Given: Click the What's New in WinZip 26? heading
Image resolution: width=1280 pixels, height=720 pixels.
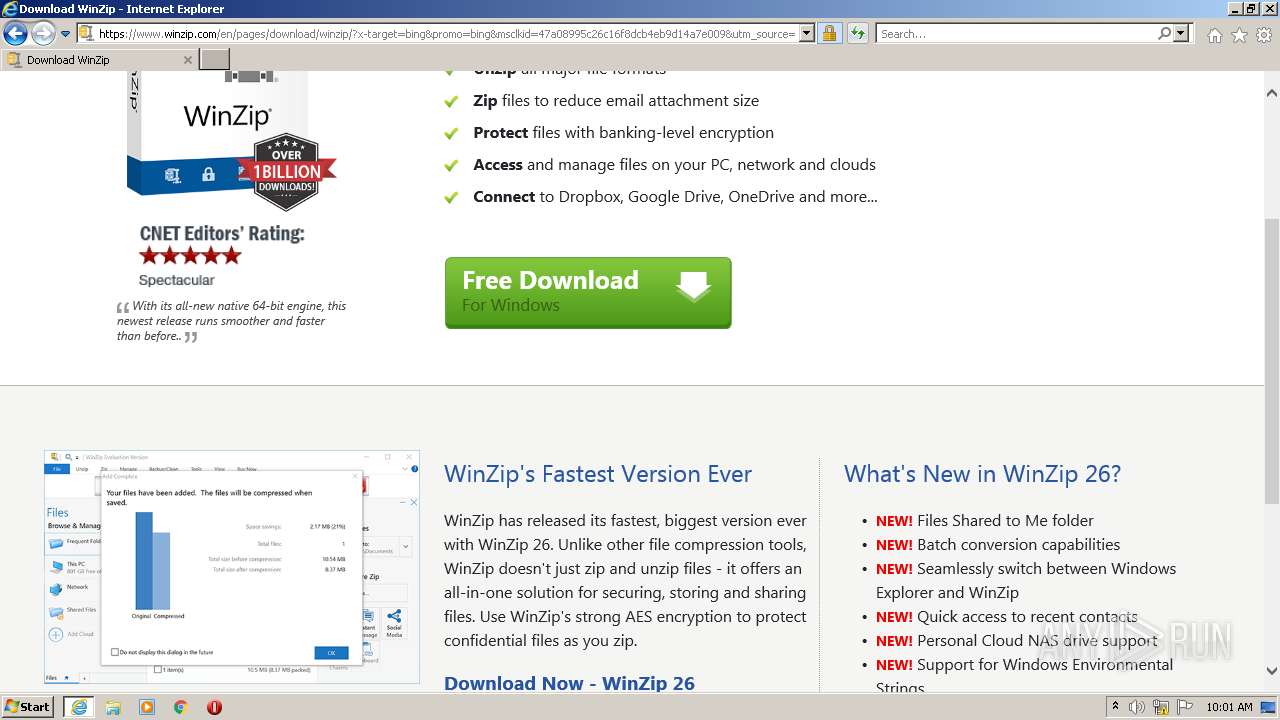Looking at the screenshot, I should (x=982, y=474).
